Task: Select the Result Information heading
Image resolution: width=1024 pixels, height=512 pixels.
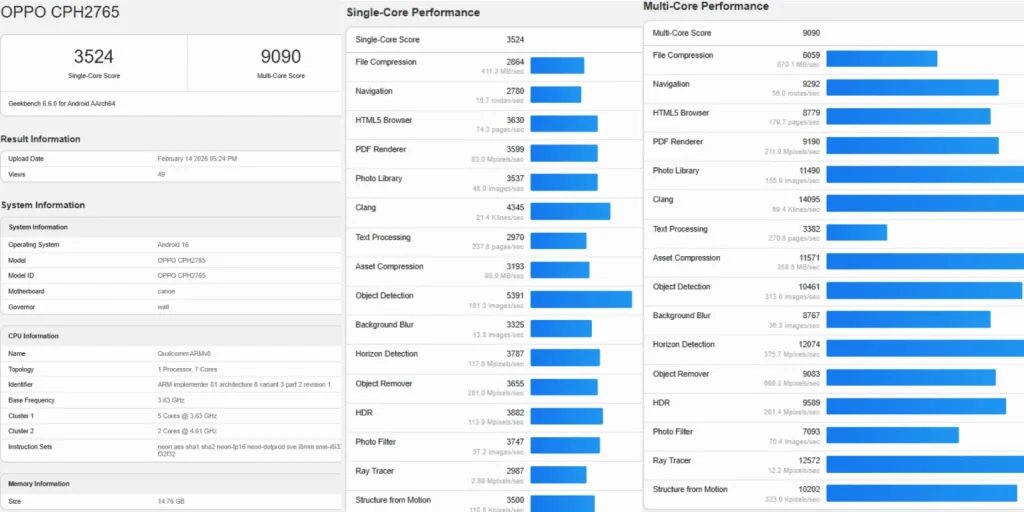Action: [41, 139]
